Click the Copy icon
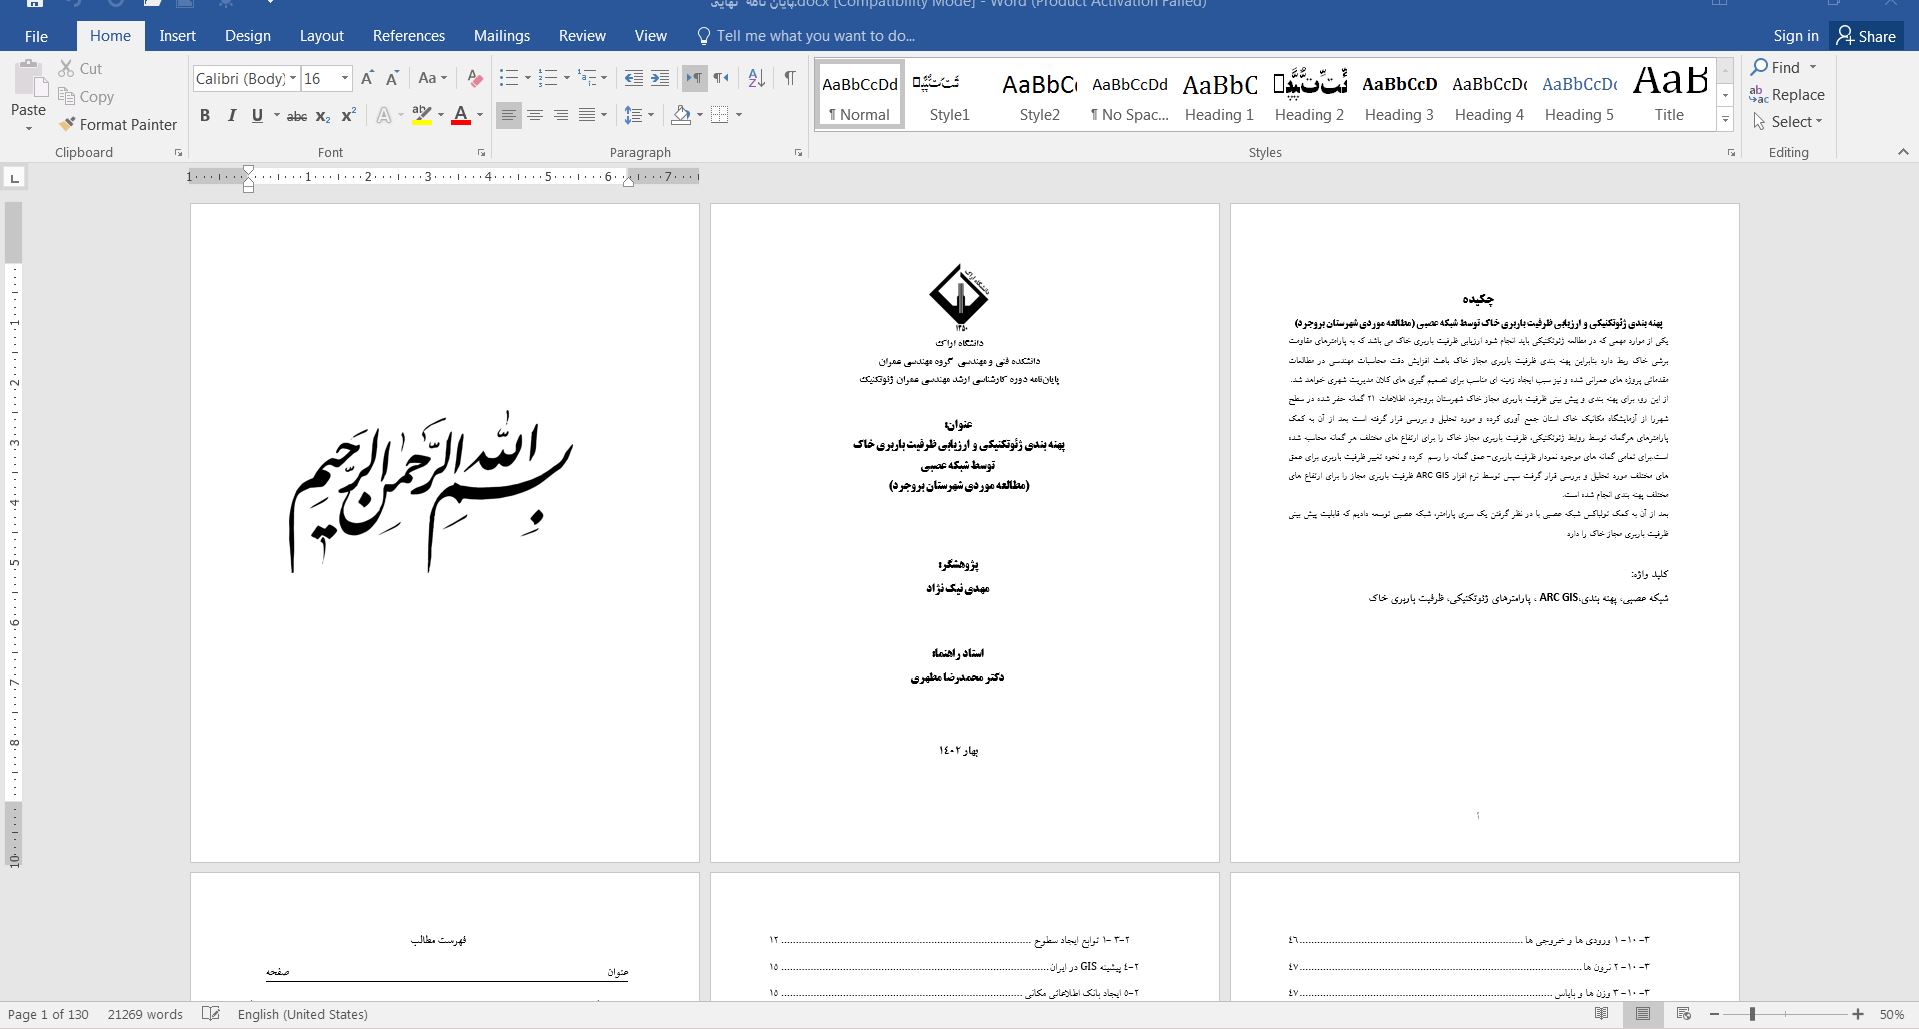This screenshot has width=1919, height=1029. (67, 97)
